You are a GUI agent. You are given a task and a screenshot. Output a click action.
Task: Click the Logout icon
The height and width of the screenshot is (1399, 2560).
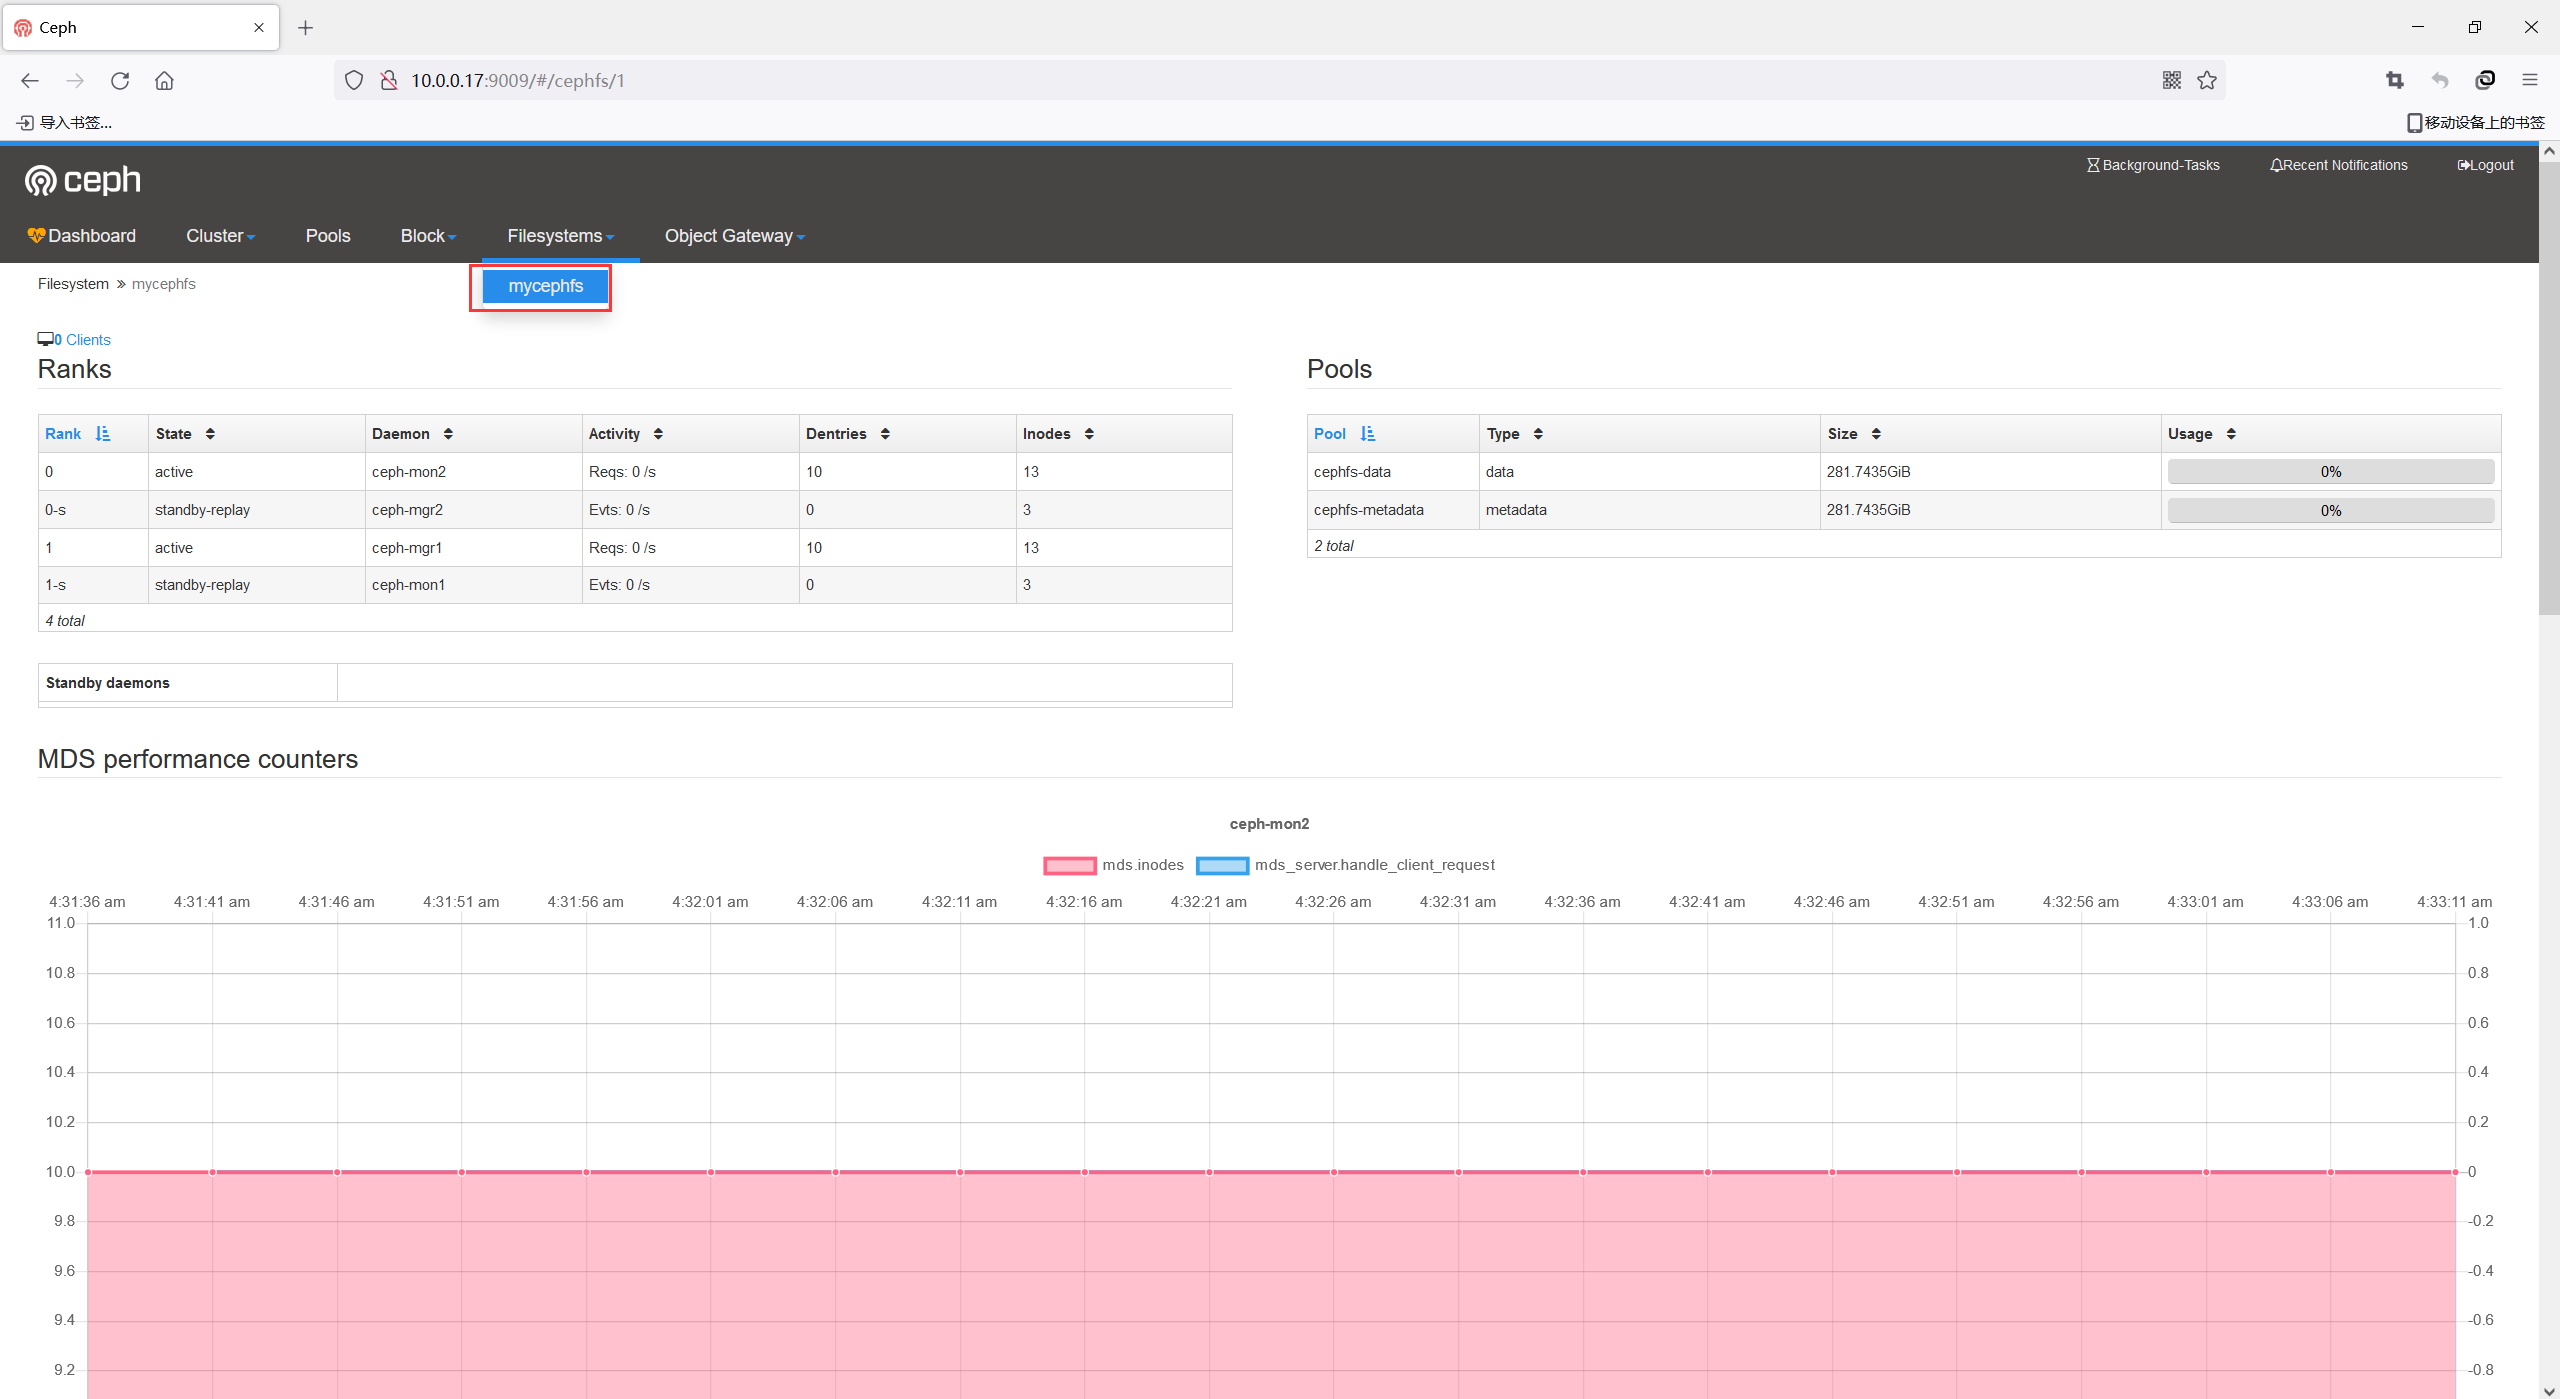click(x=2484, y=164)
